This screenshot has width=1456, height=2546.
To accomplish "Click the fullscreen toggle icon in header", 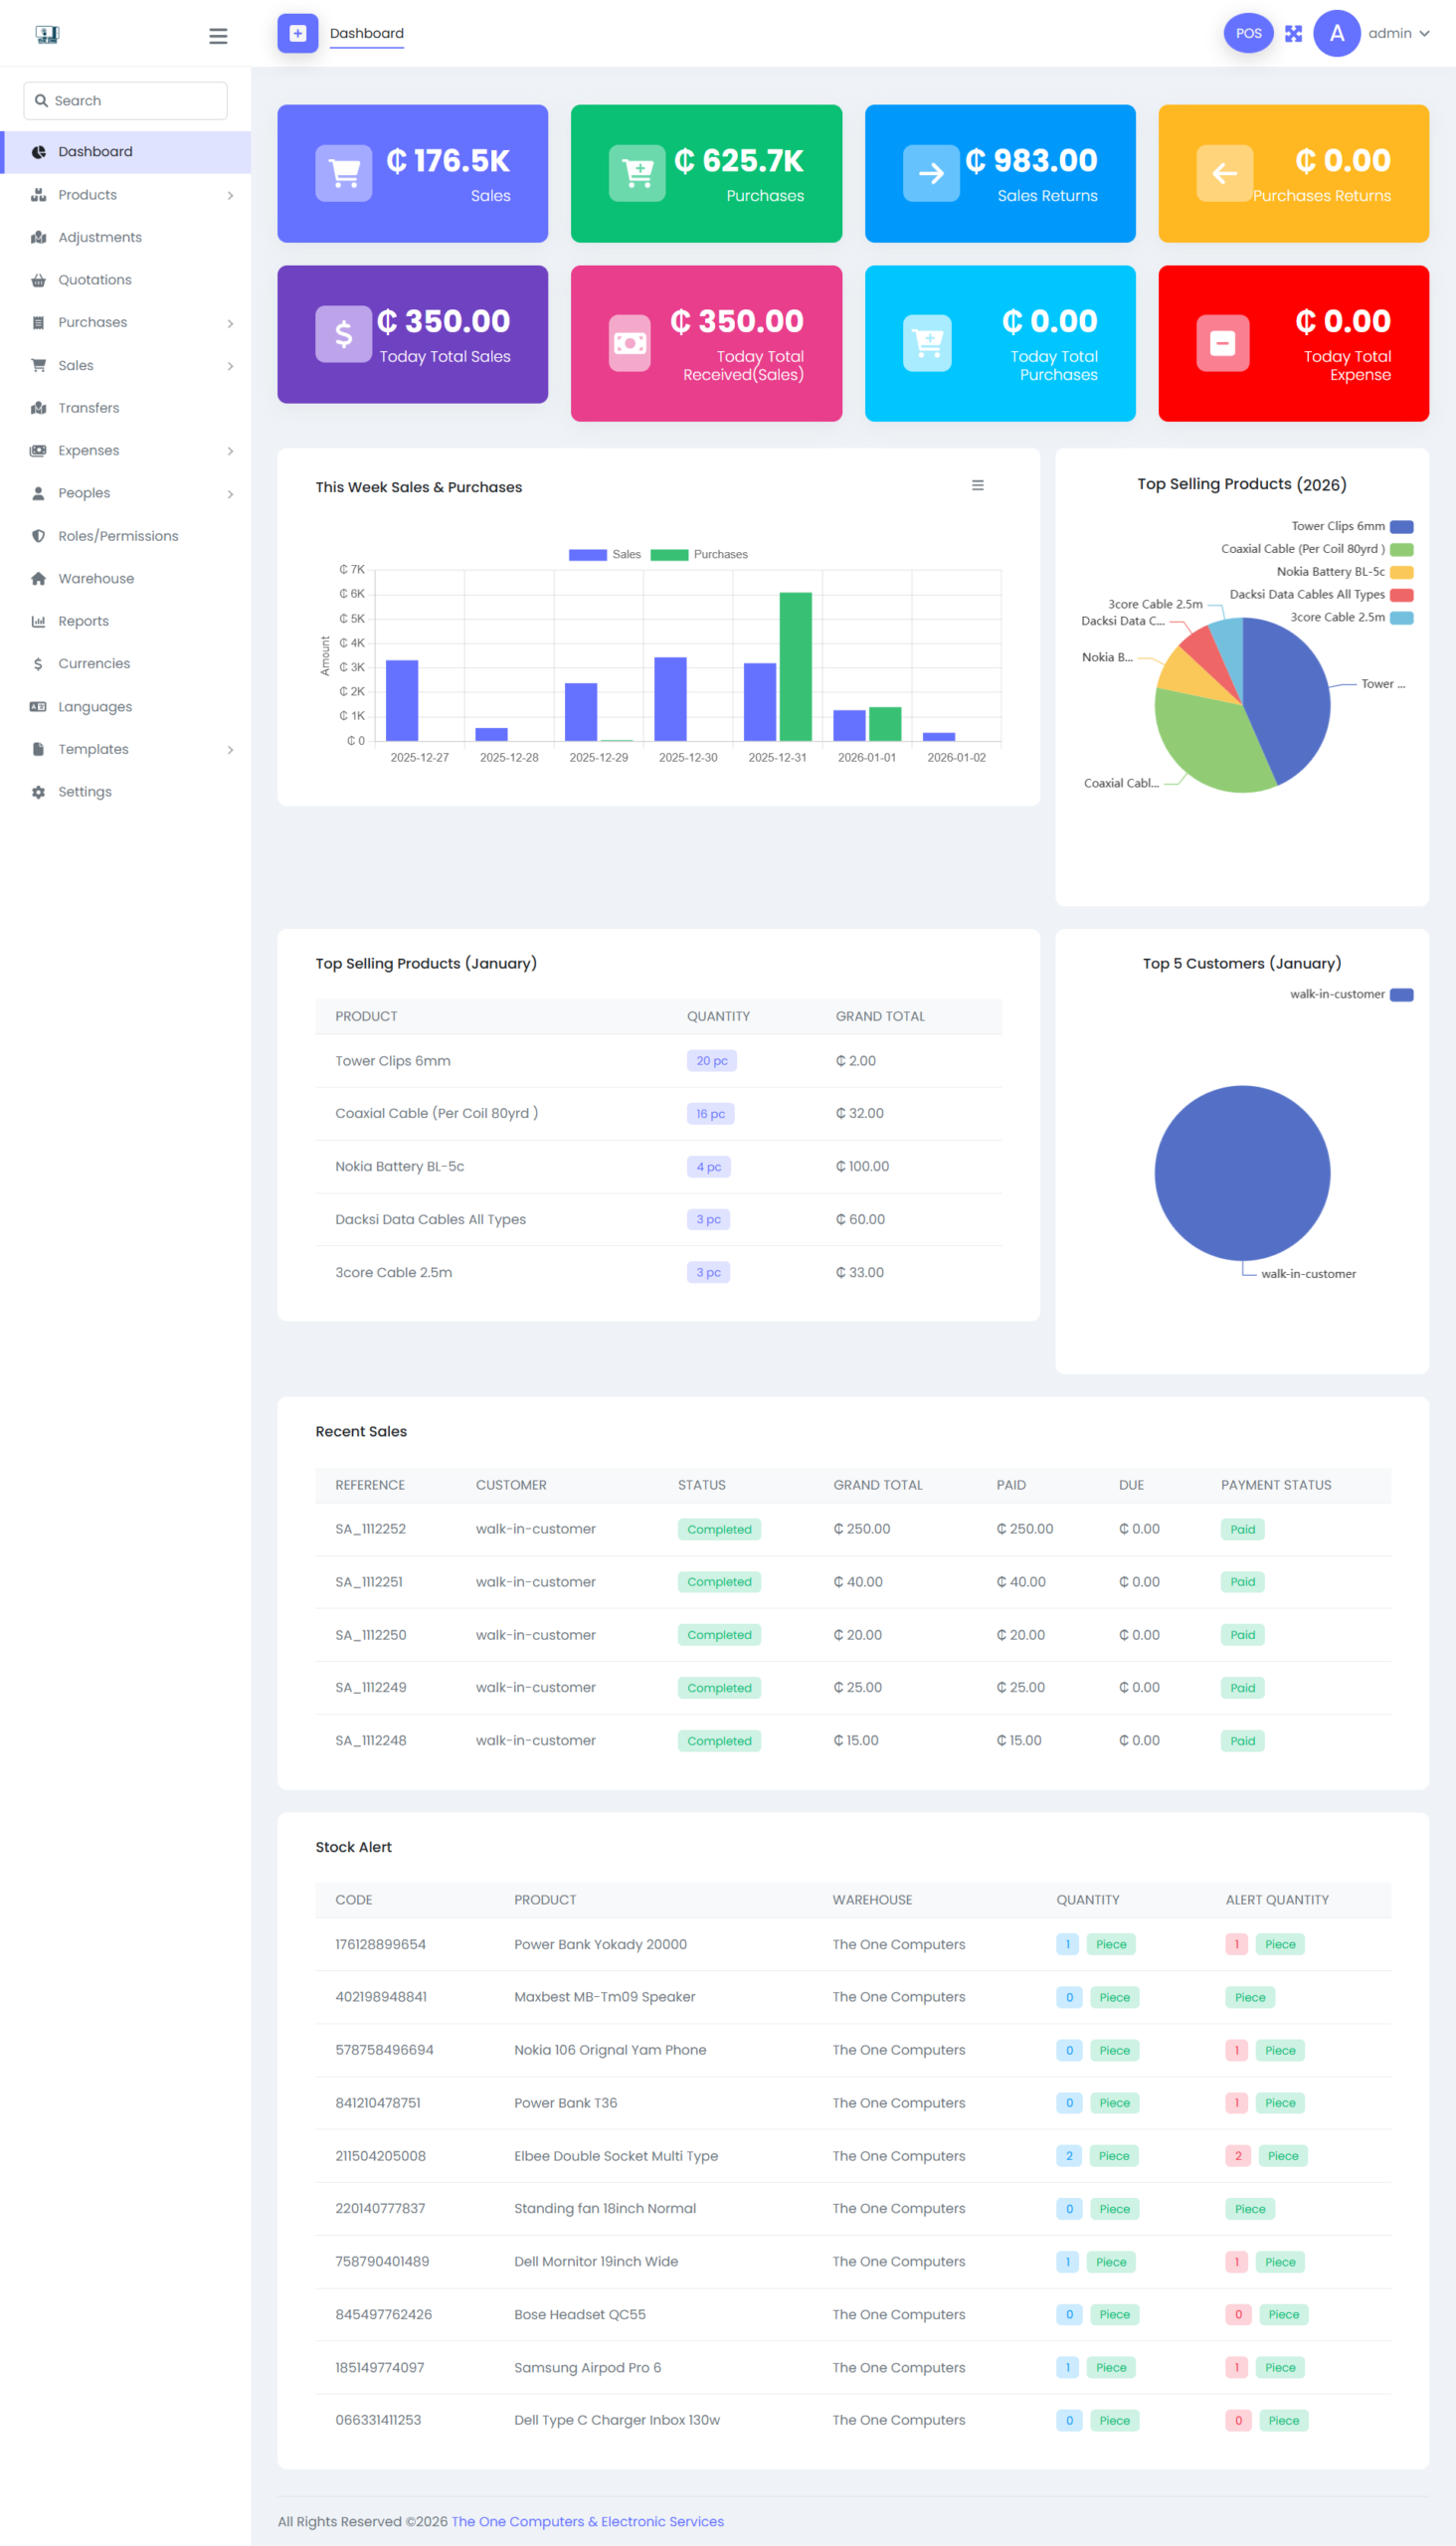I will click(x=1293, y=34).
